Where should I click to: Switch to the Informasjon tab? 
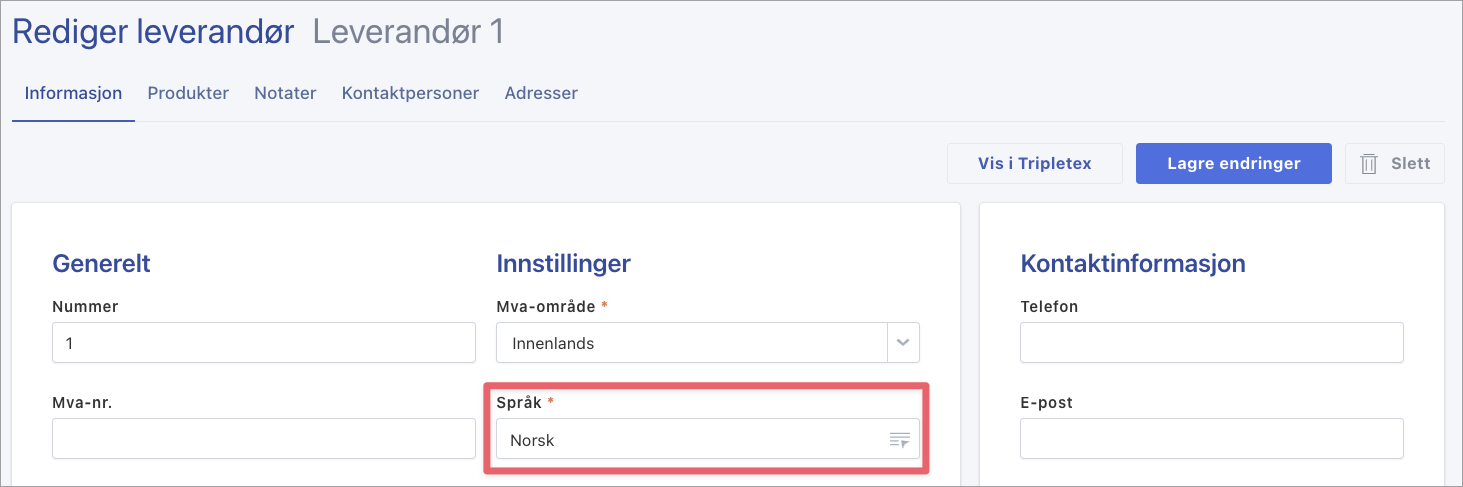(73, 93)
